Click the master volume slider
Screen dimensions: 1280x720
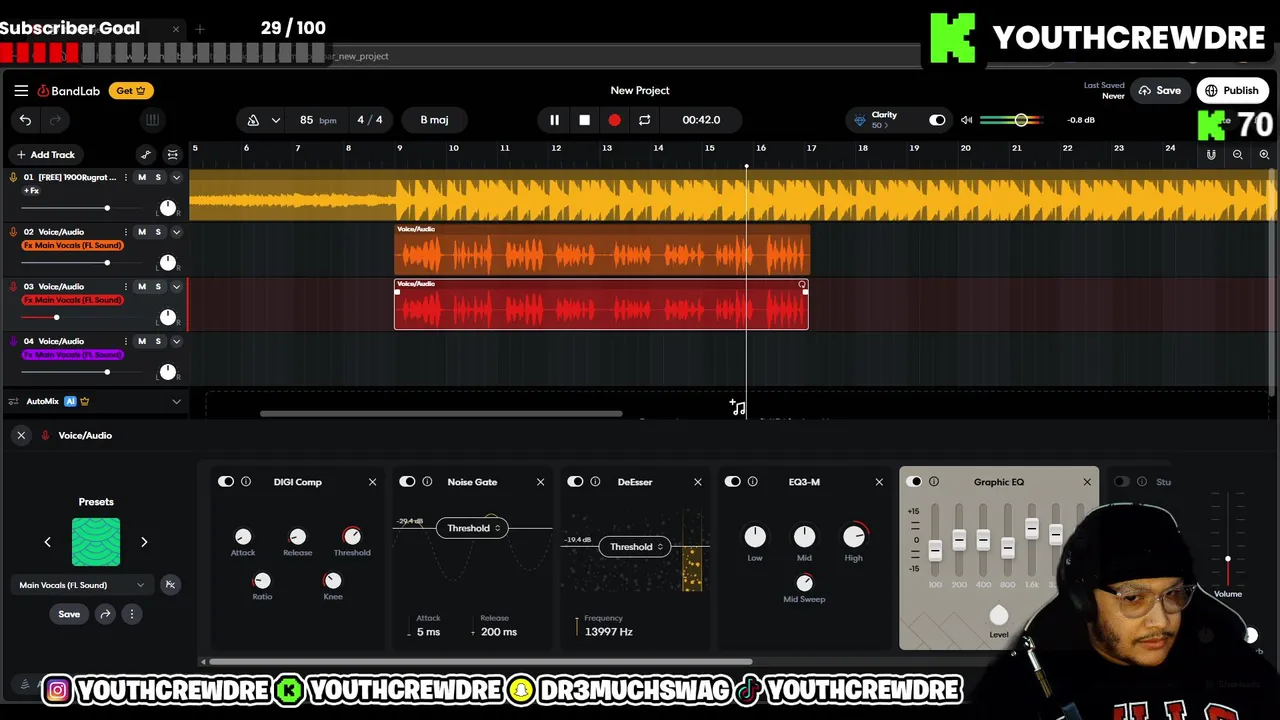(1012, 120)
